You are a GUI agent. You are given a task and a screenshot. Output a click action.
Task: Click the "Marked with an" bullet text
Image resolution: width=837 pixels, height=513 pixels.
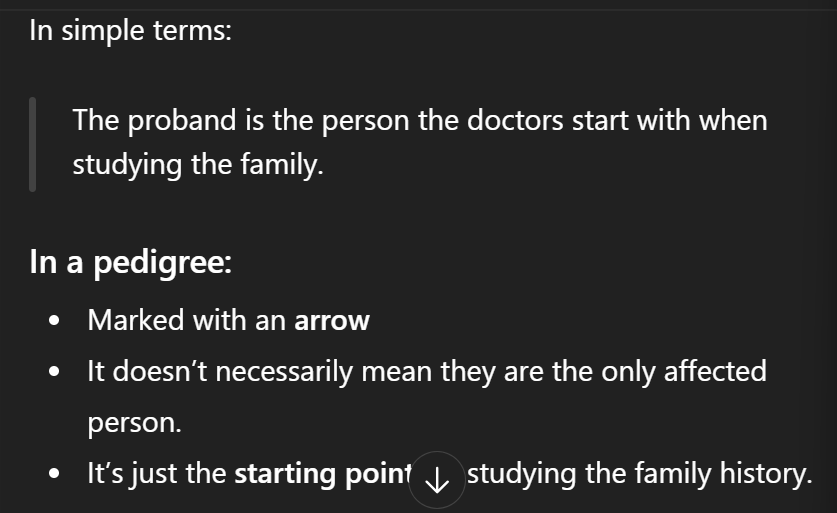[187, 321]
